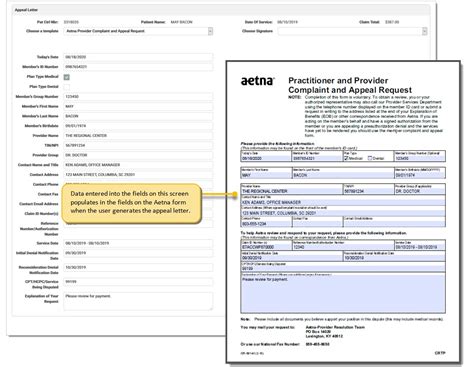
Task: Click the Member's Last Name field
Action: click(x=138, y=116)
